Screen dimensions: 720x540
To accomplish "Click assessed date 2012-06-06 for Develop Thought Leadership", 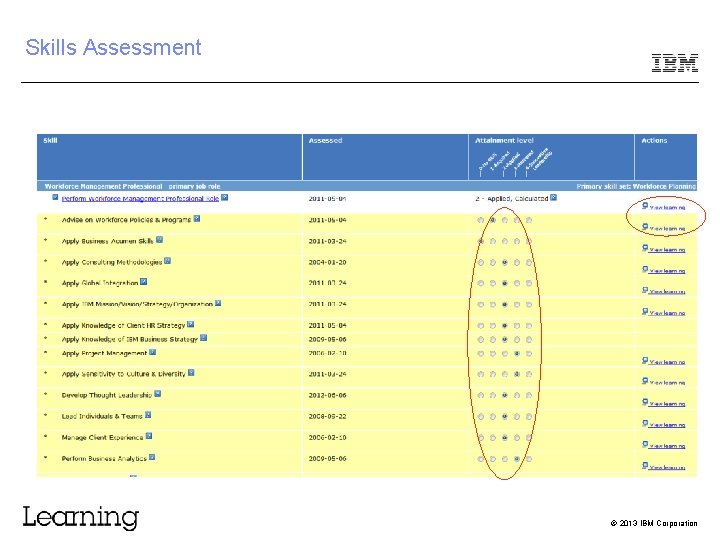I will [x=327, y=395].
